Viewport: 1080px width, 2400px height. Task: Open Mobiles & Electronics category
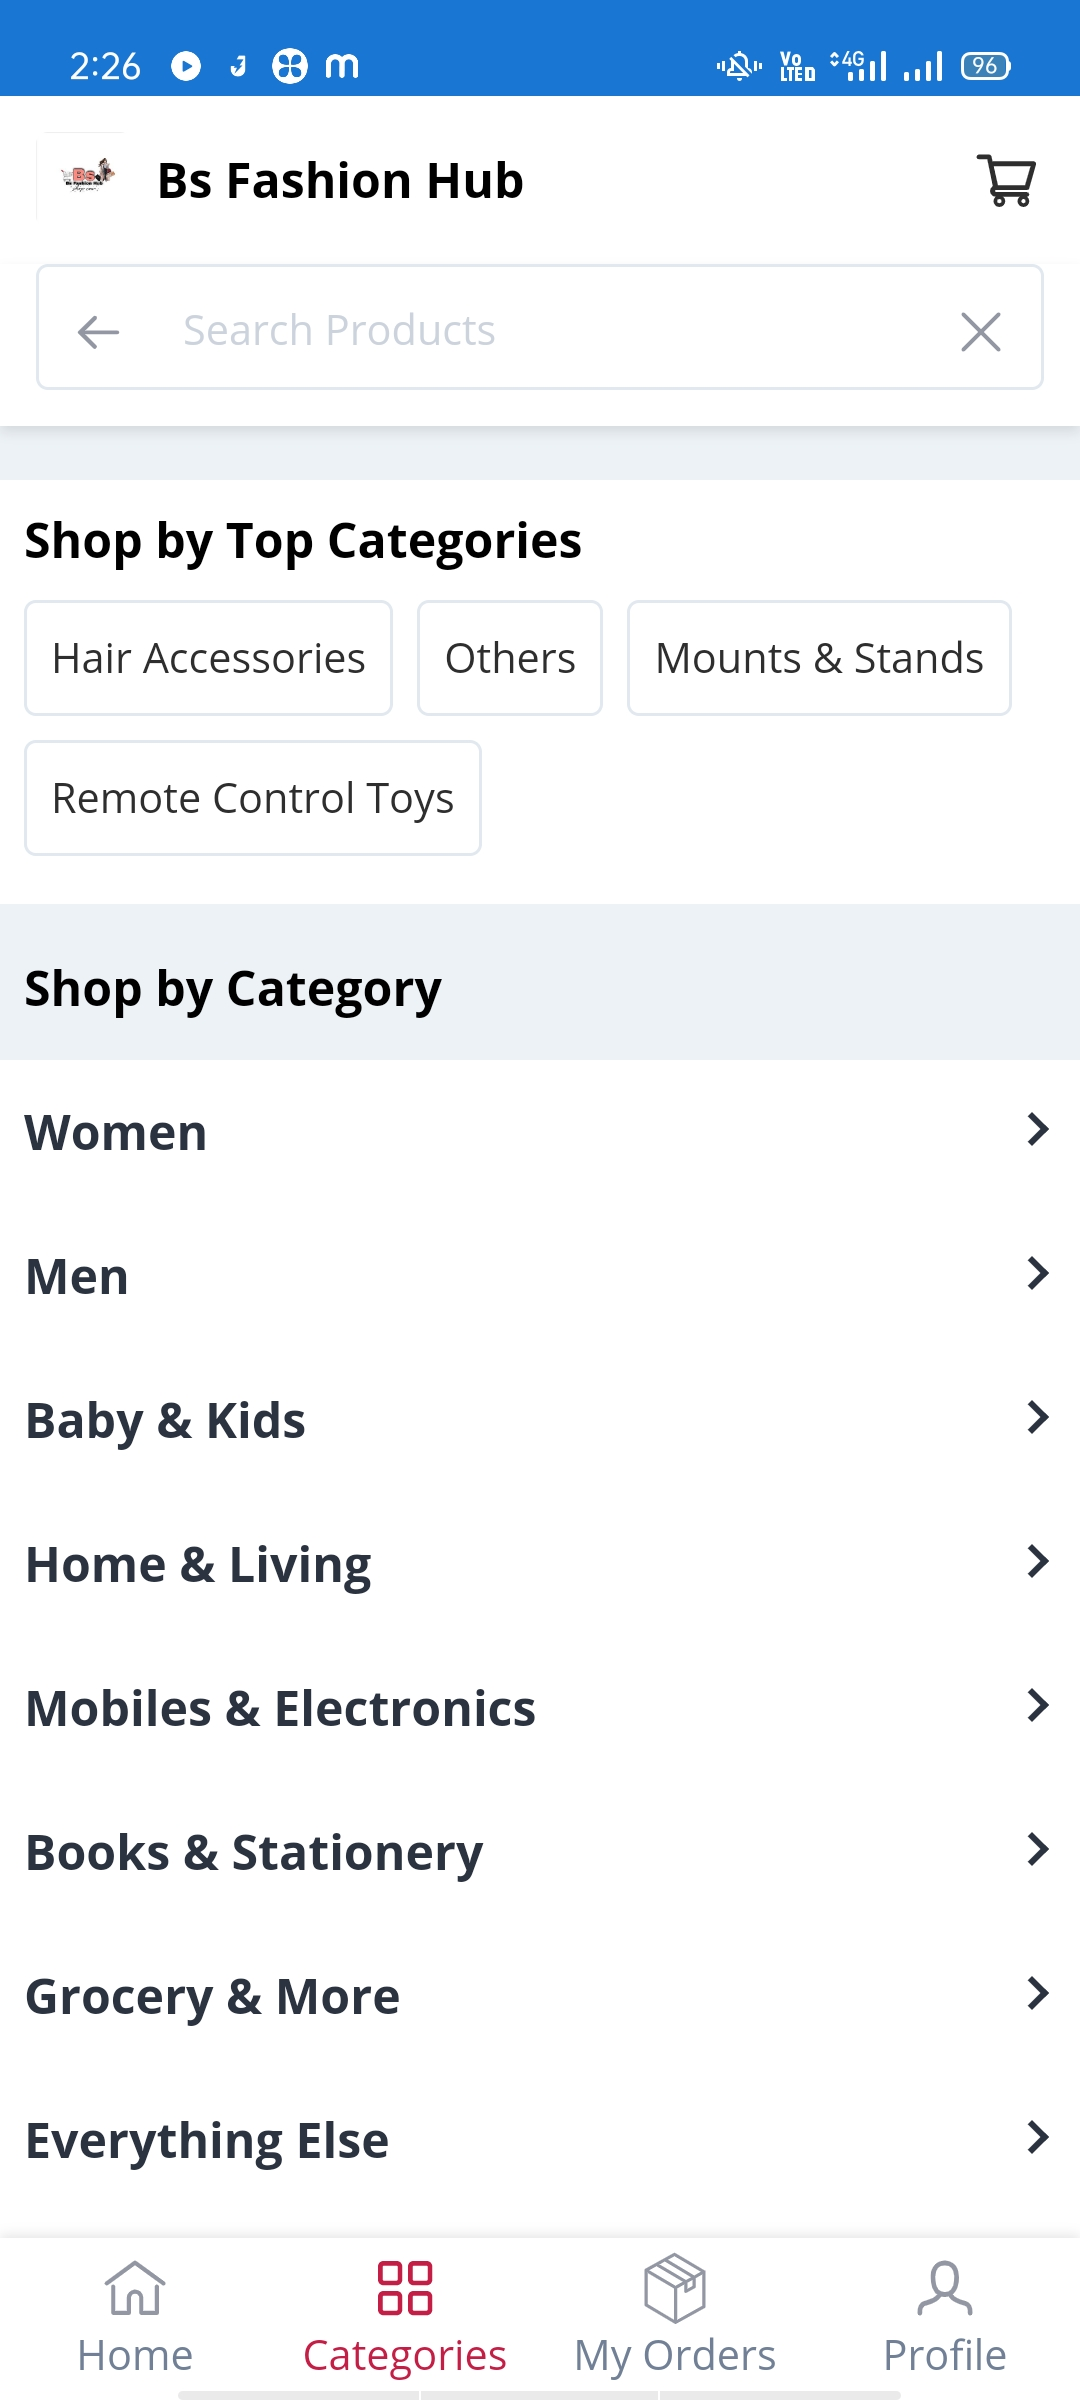(540, 1708)
